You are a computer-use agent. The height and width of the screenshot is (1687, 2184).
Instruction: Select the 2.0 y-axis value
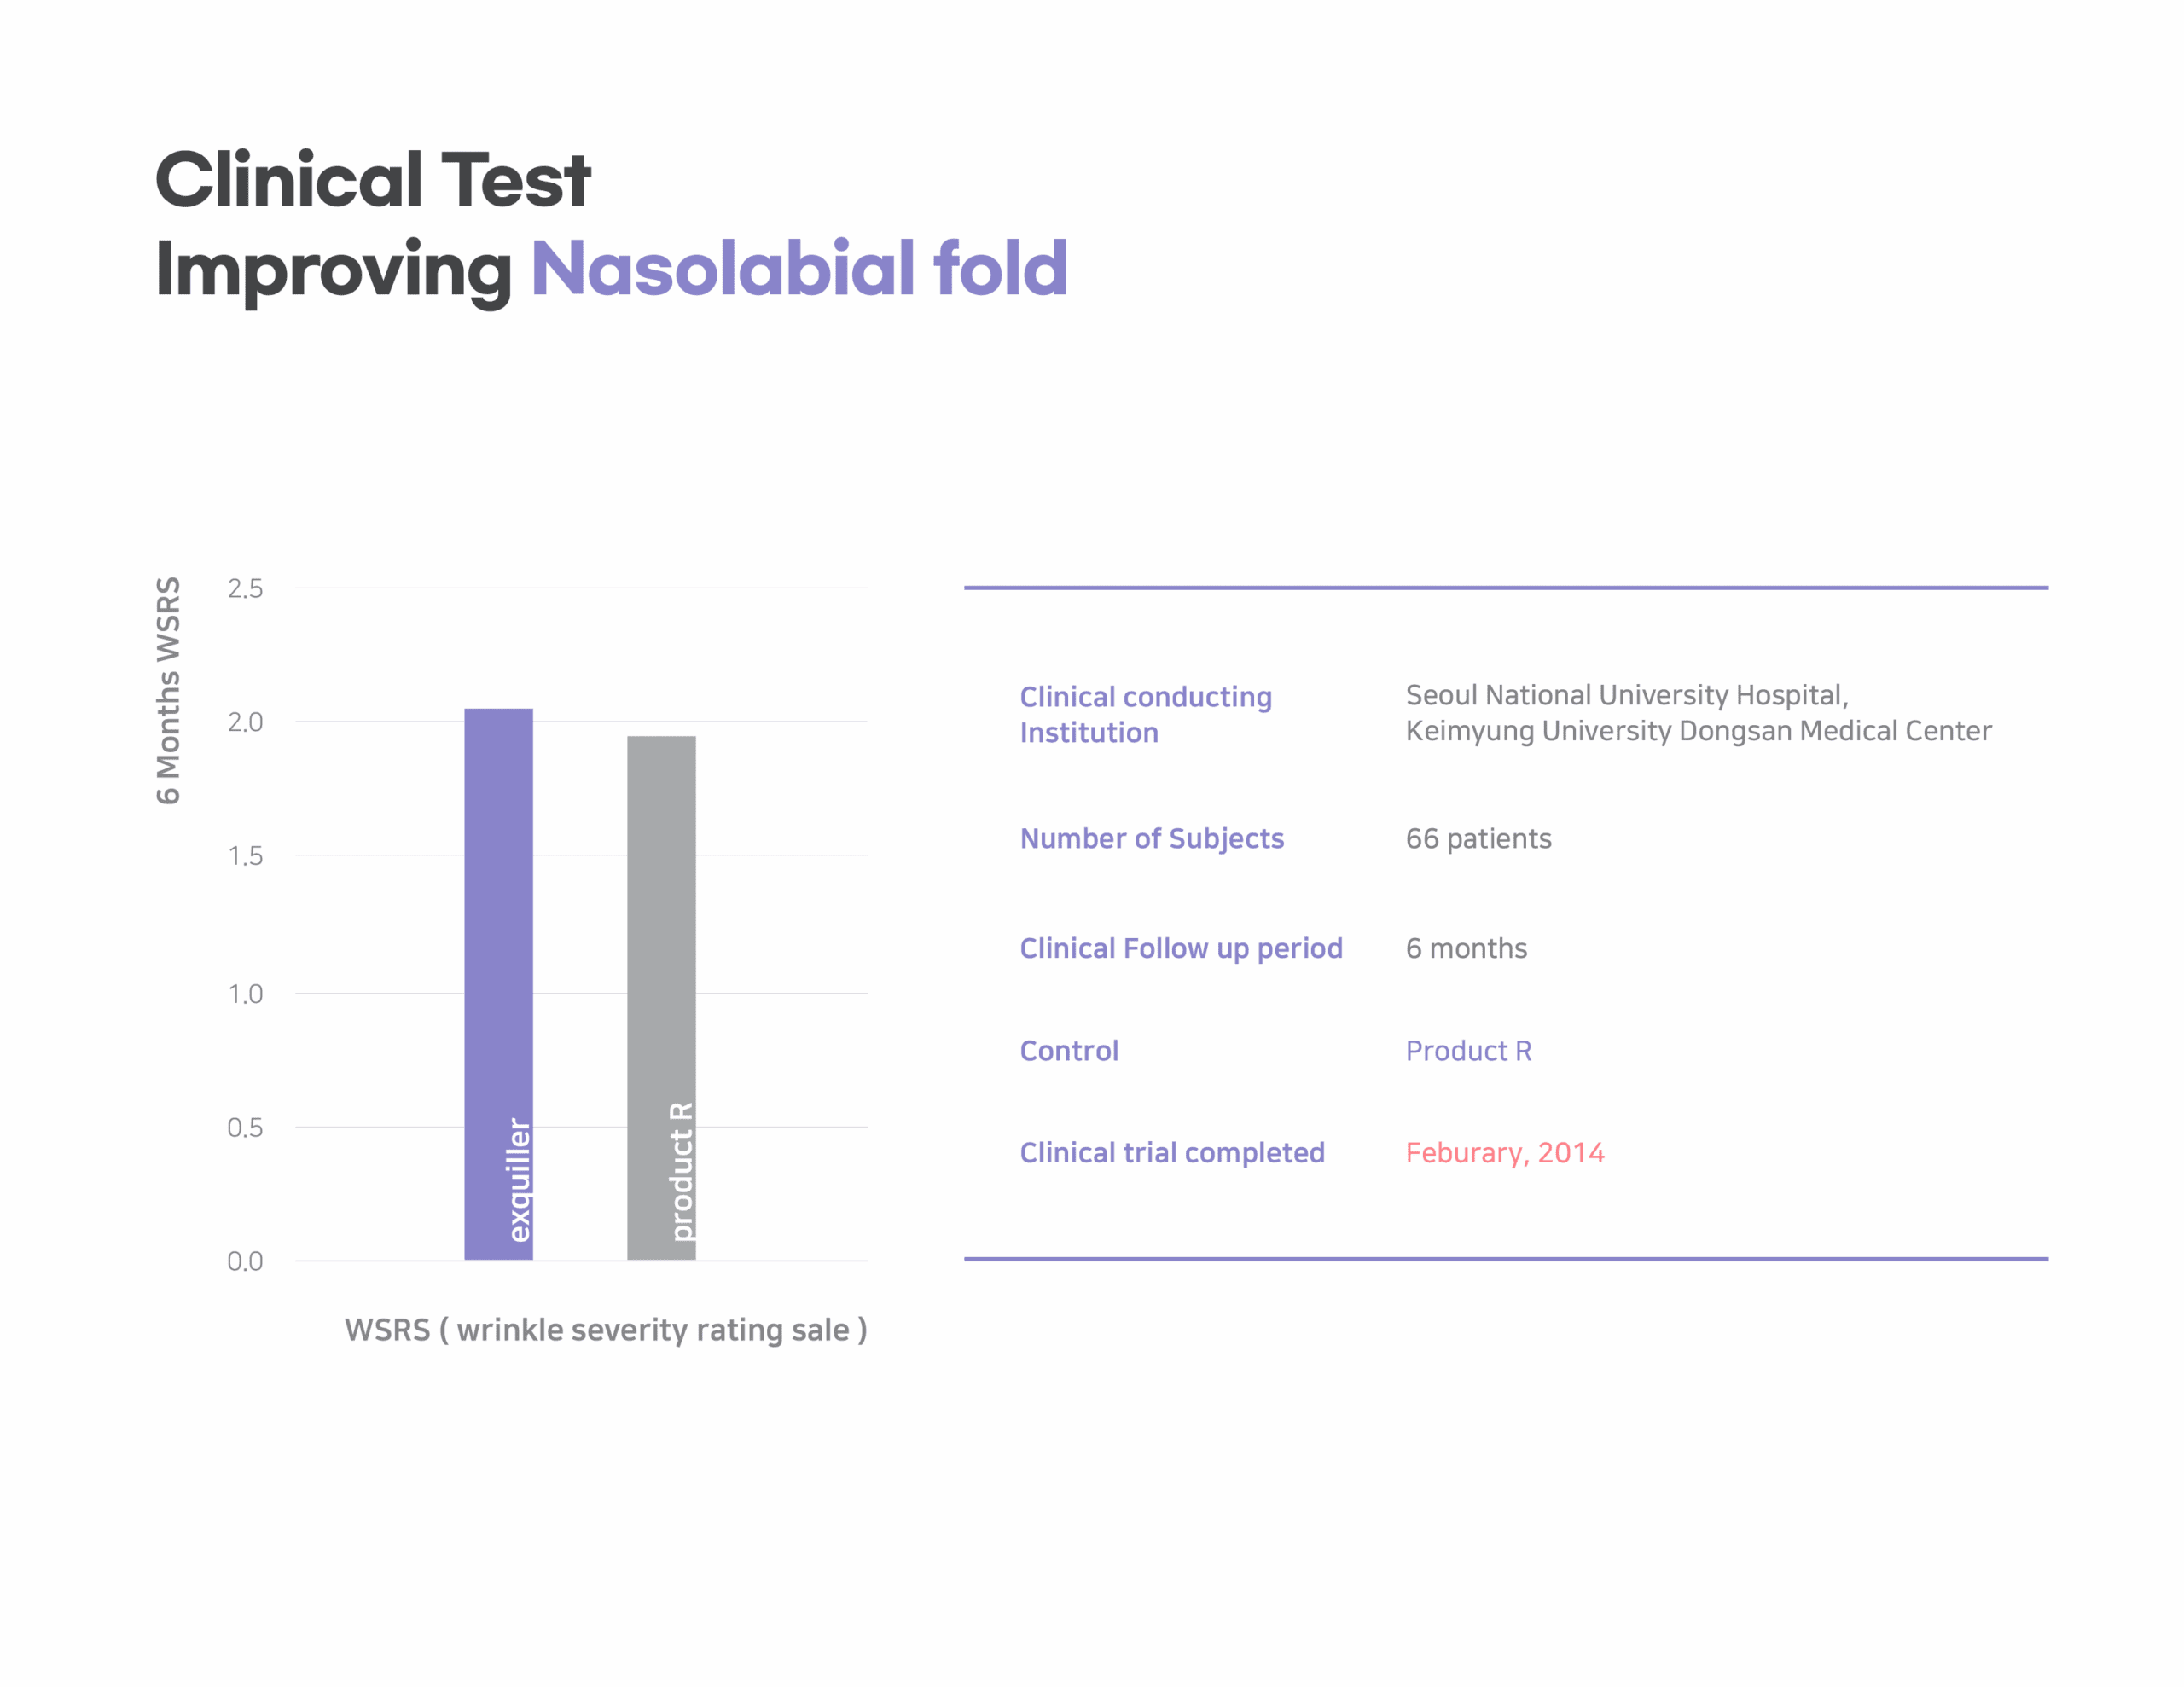coord(245,722)
